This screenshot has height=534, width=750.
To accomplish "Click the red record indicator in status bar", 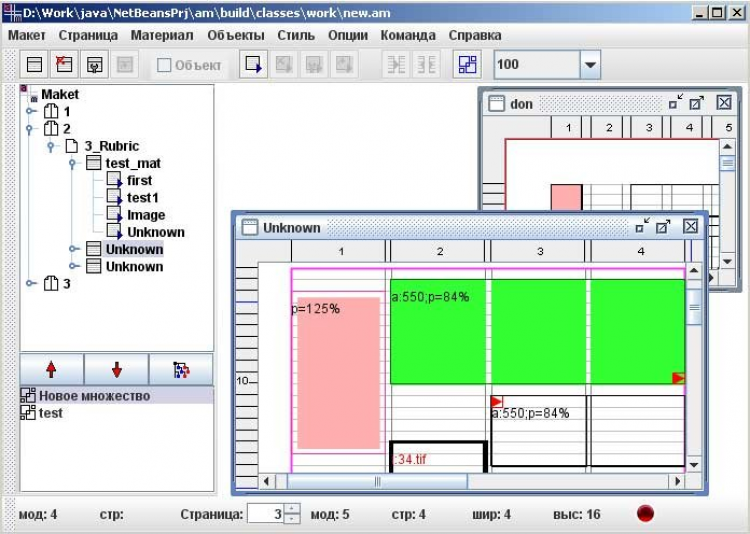I will (x=646, y=514).
